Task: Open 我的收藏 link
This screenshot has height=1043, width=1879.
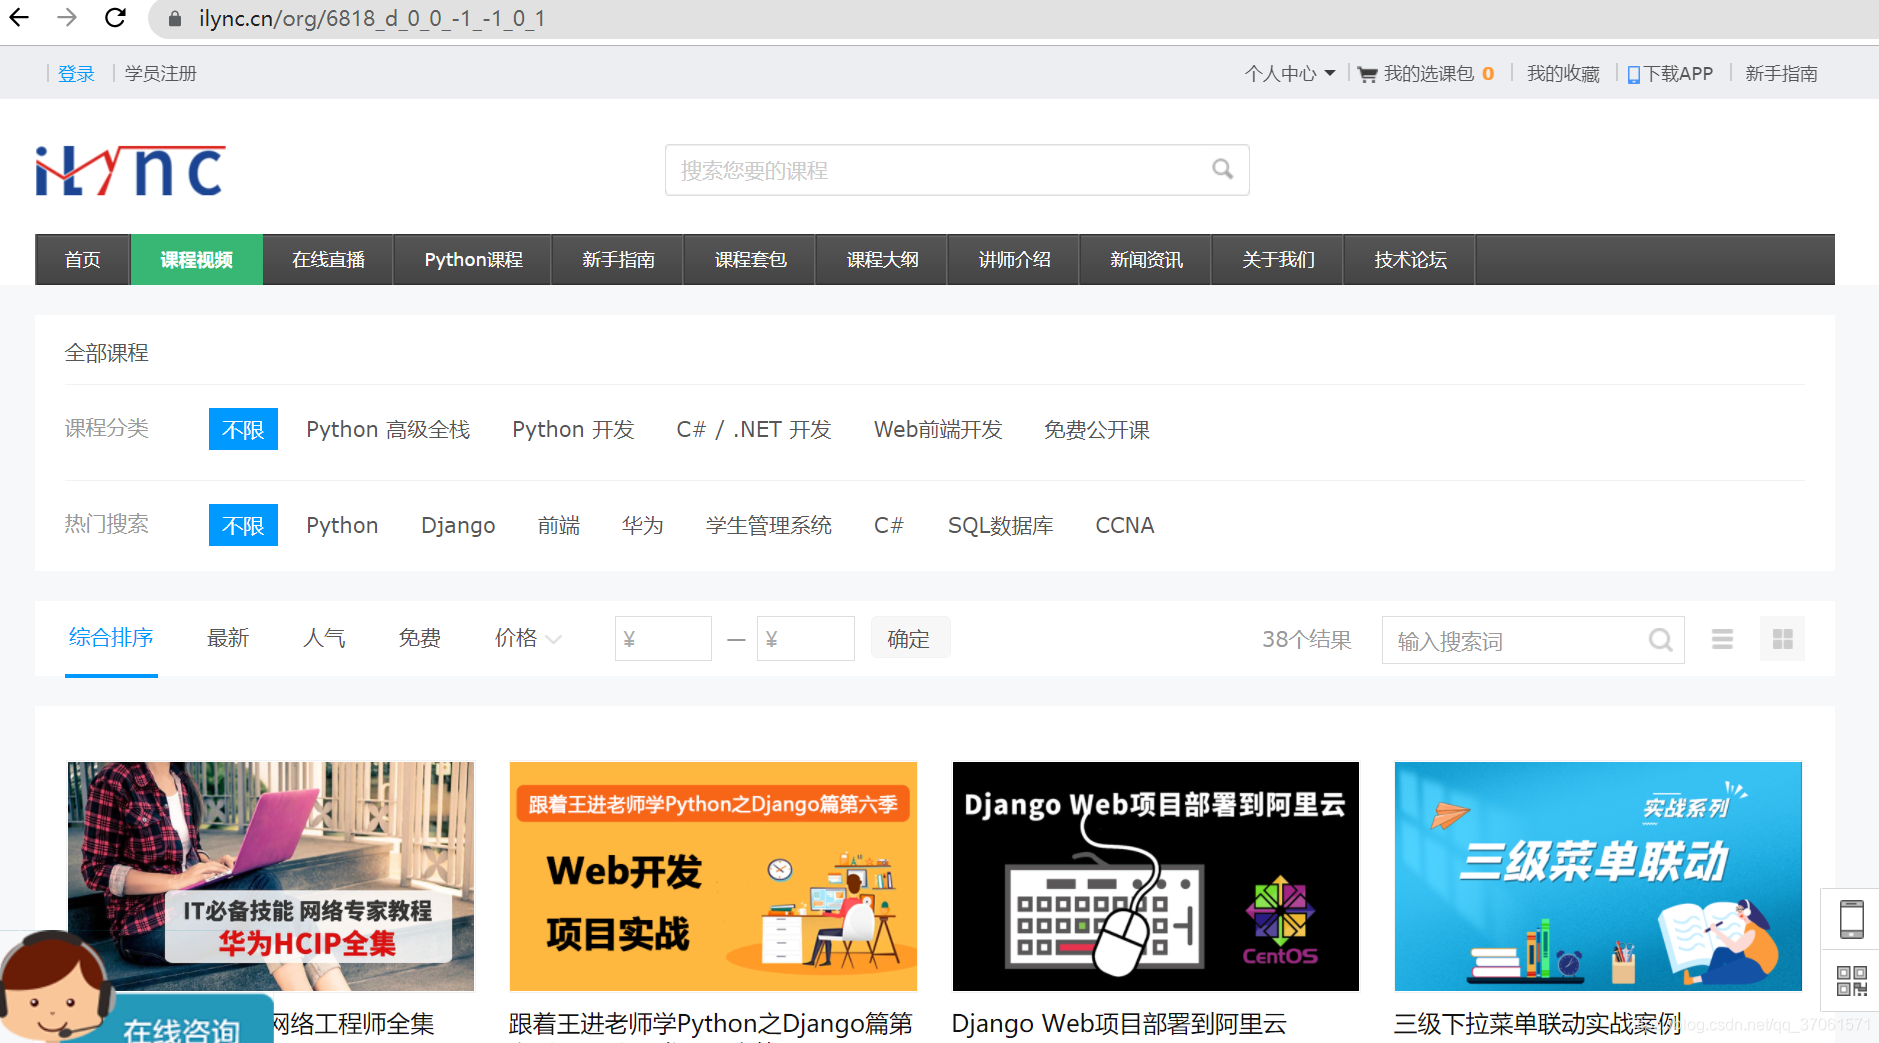Action: (1563, 74)
